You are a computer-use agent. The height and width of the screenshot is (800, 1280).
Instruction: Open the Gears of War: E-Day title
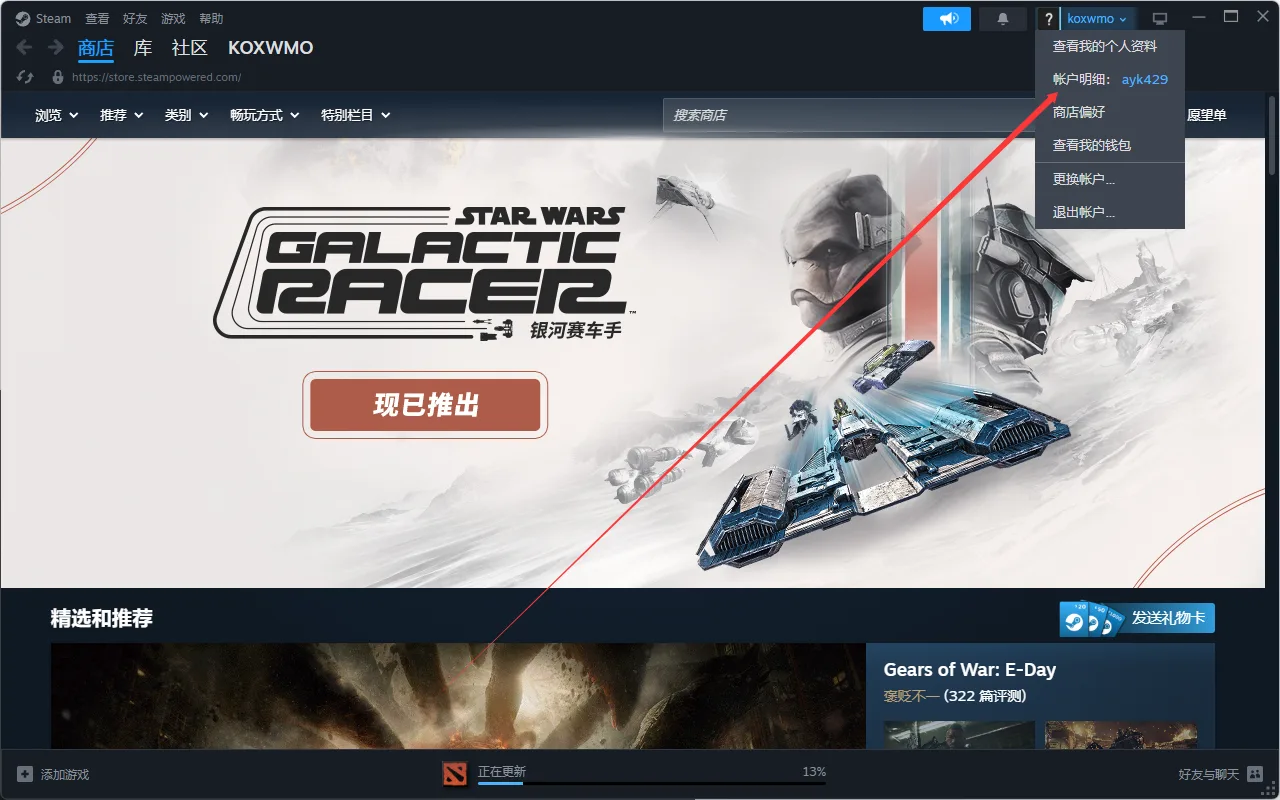click(970, 670)
